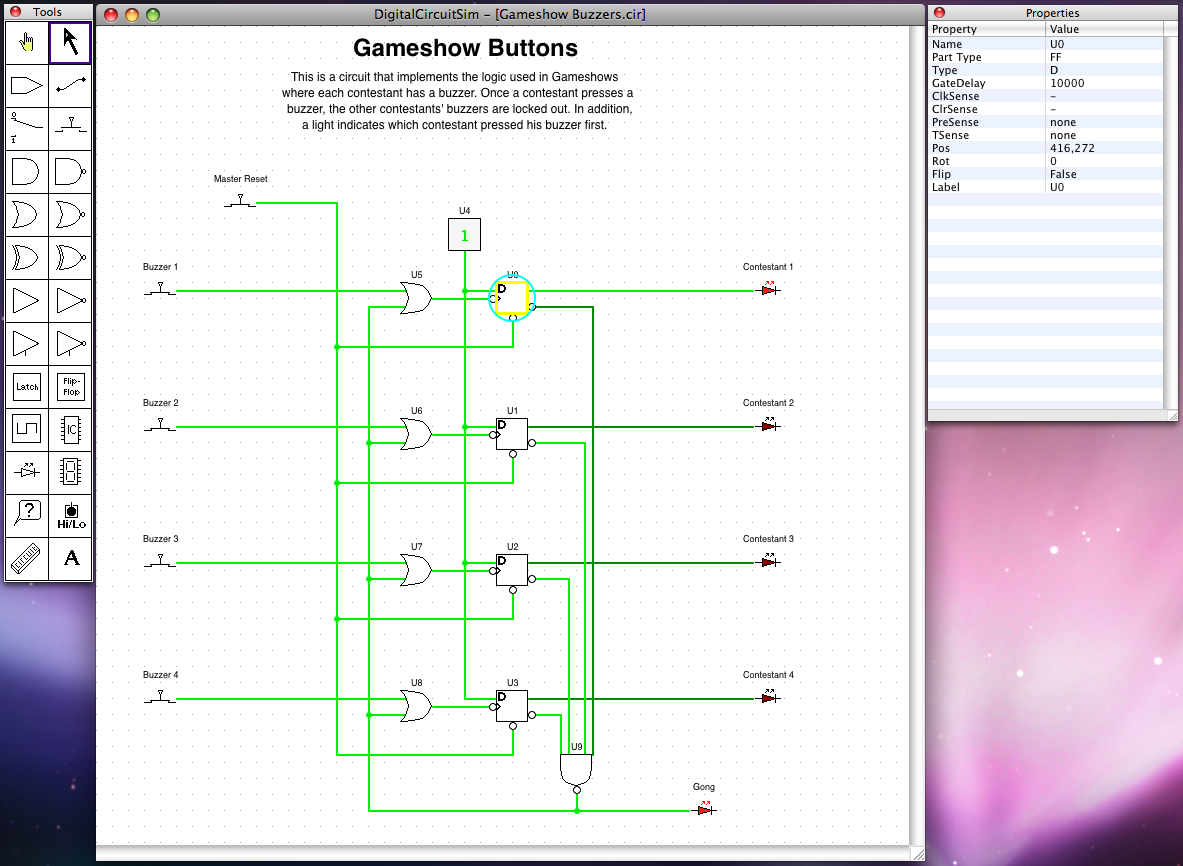Image resolution: width=1183 pixels, height=866 pixels.
Task: Pick the Latch component tool
Action: pyautogui.click(x=27, y=386)
